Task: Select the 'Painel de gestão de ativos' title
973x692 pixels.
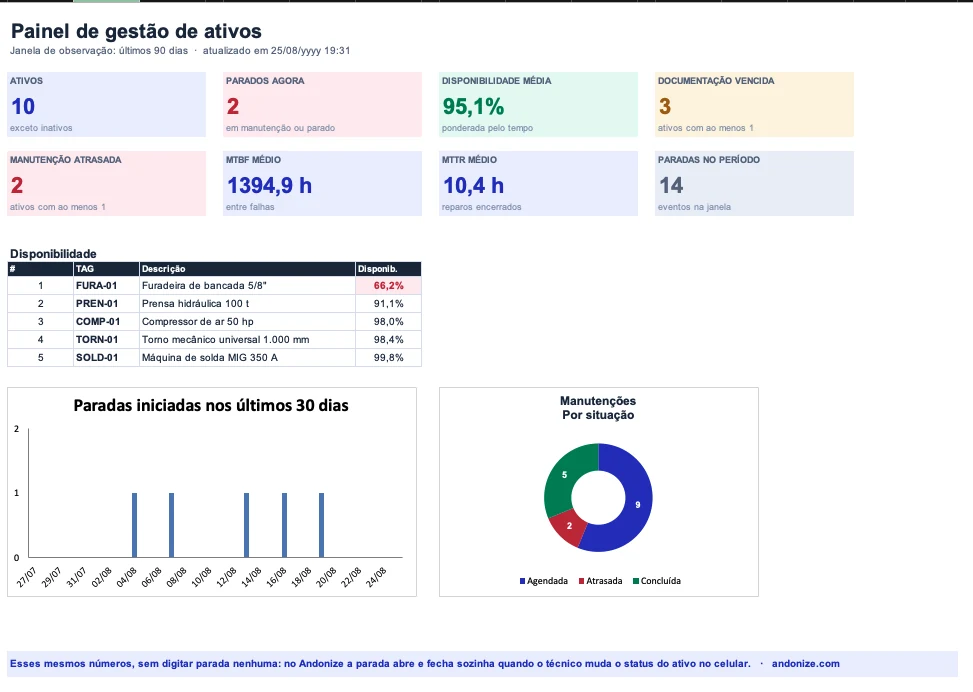Action: pyautogui.click(x=136, y=31)
